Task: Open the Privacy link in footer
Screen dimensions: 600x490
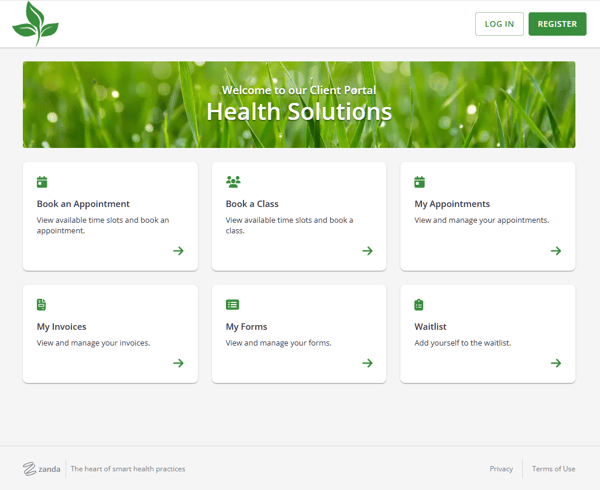Action: (x=501, y=468)
